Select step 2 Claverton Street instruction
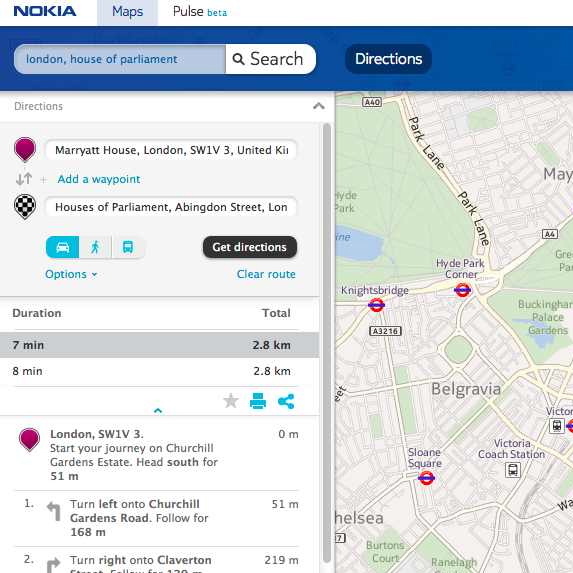This screenshot has height=573, width=573. pyautogui.click(x=156, y=560)
